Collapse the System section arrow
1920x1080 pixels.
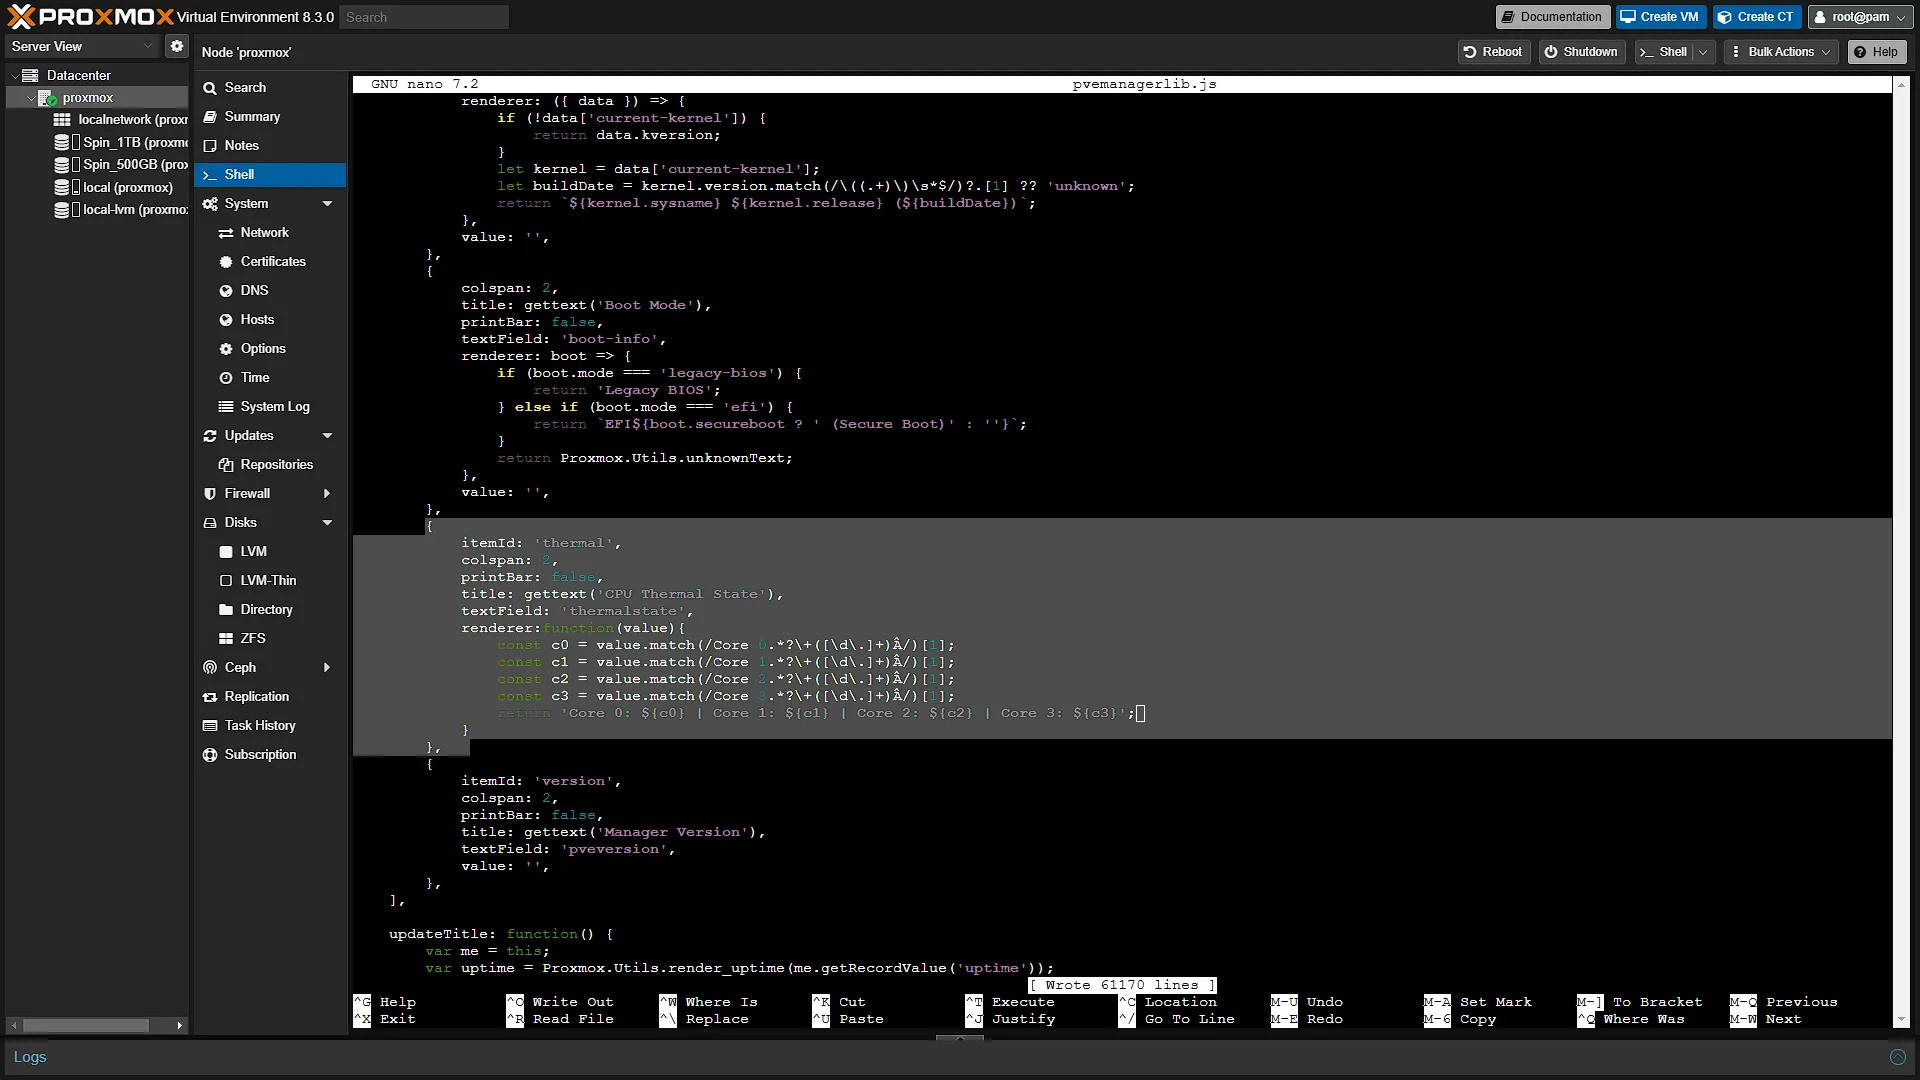point(327,204)
